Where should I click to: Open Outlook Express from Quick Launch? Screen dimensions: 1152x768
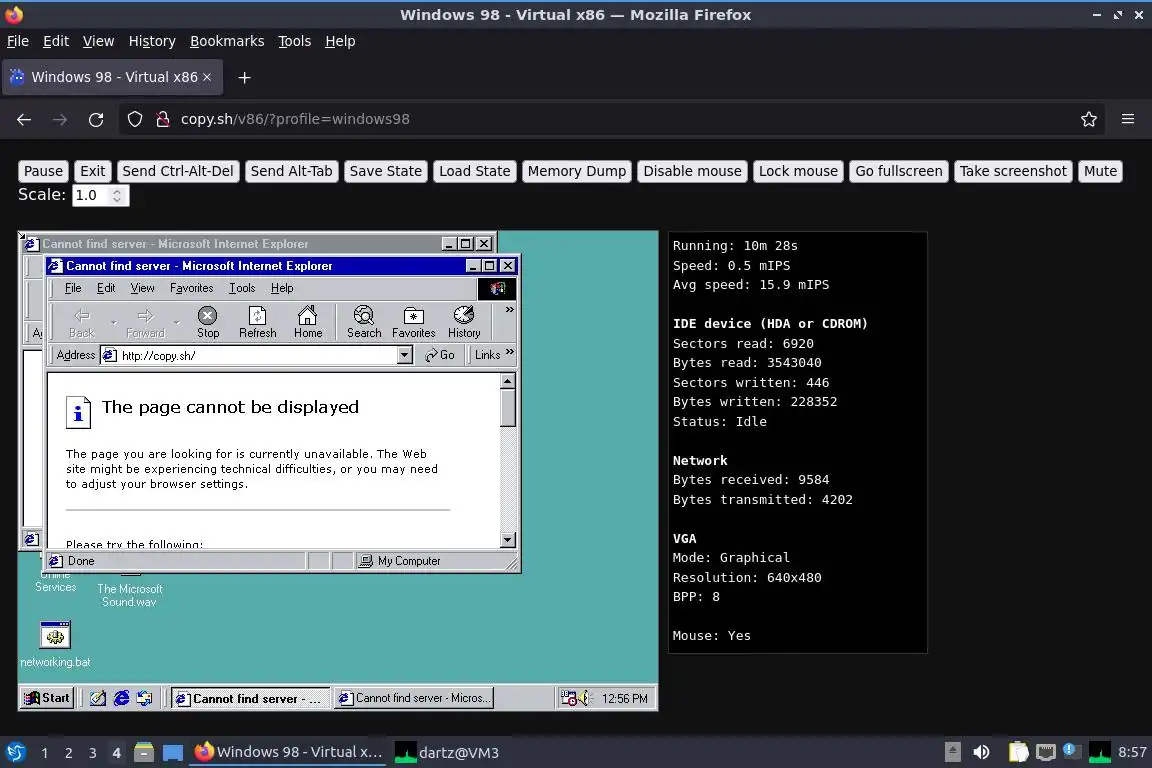point(145,698)
